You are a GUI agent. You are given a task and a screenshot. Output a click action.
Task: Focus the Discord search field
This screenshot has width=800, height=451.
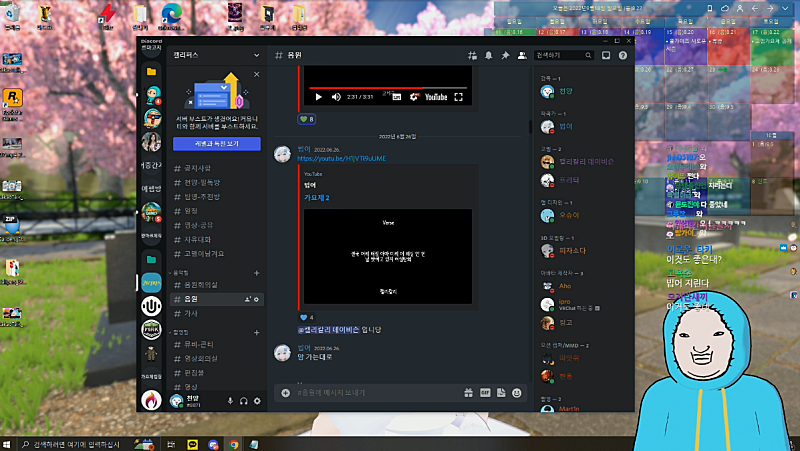[563, 56]
